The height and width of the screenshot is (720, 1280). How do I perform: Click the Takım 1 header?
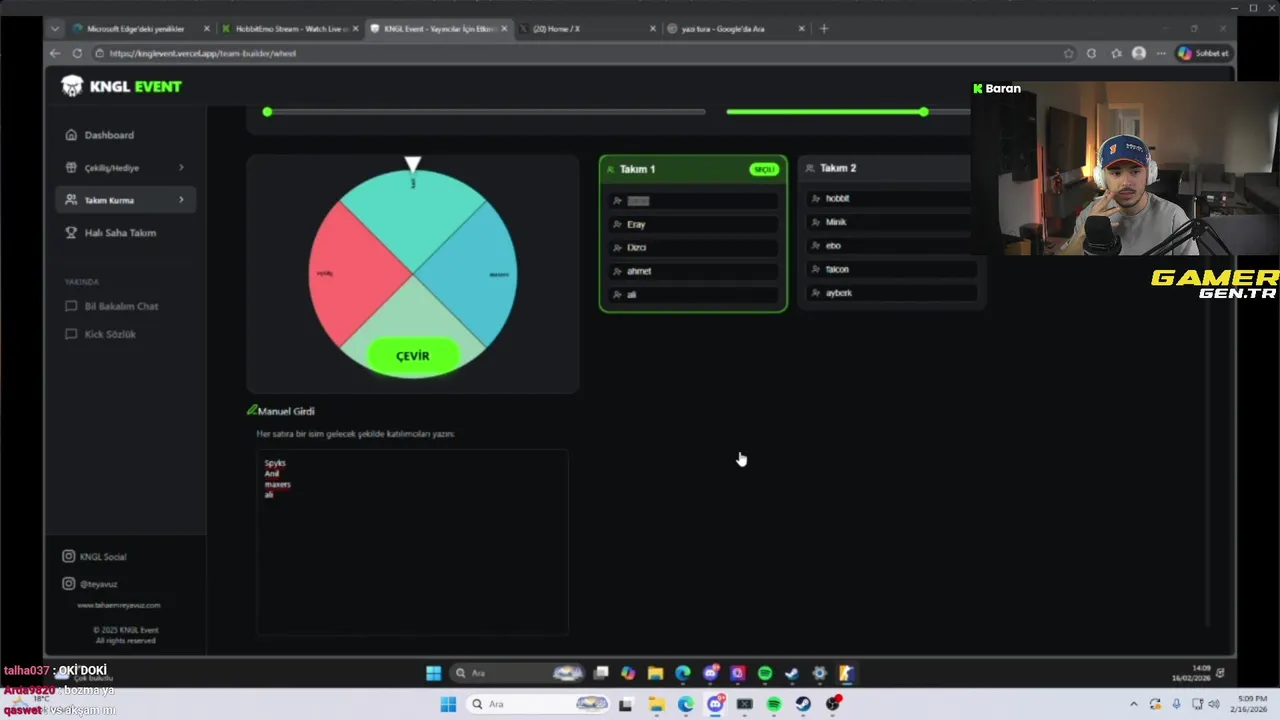point(692,169)
